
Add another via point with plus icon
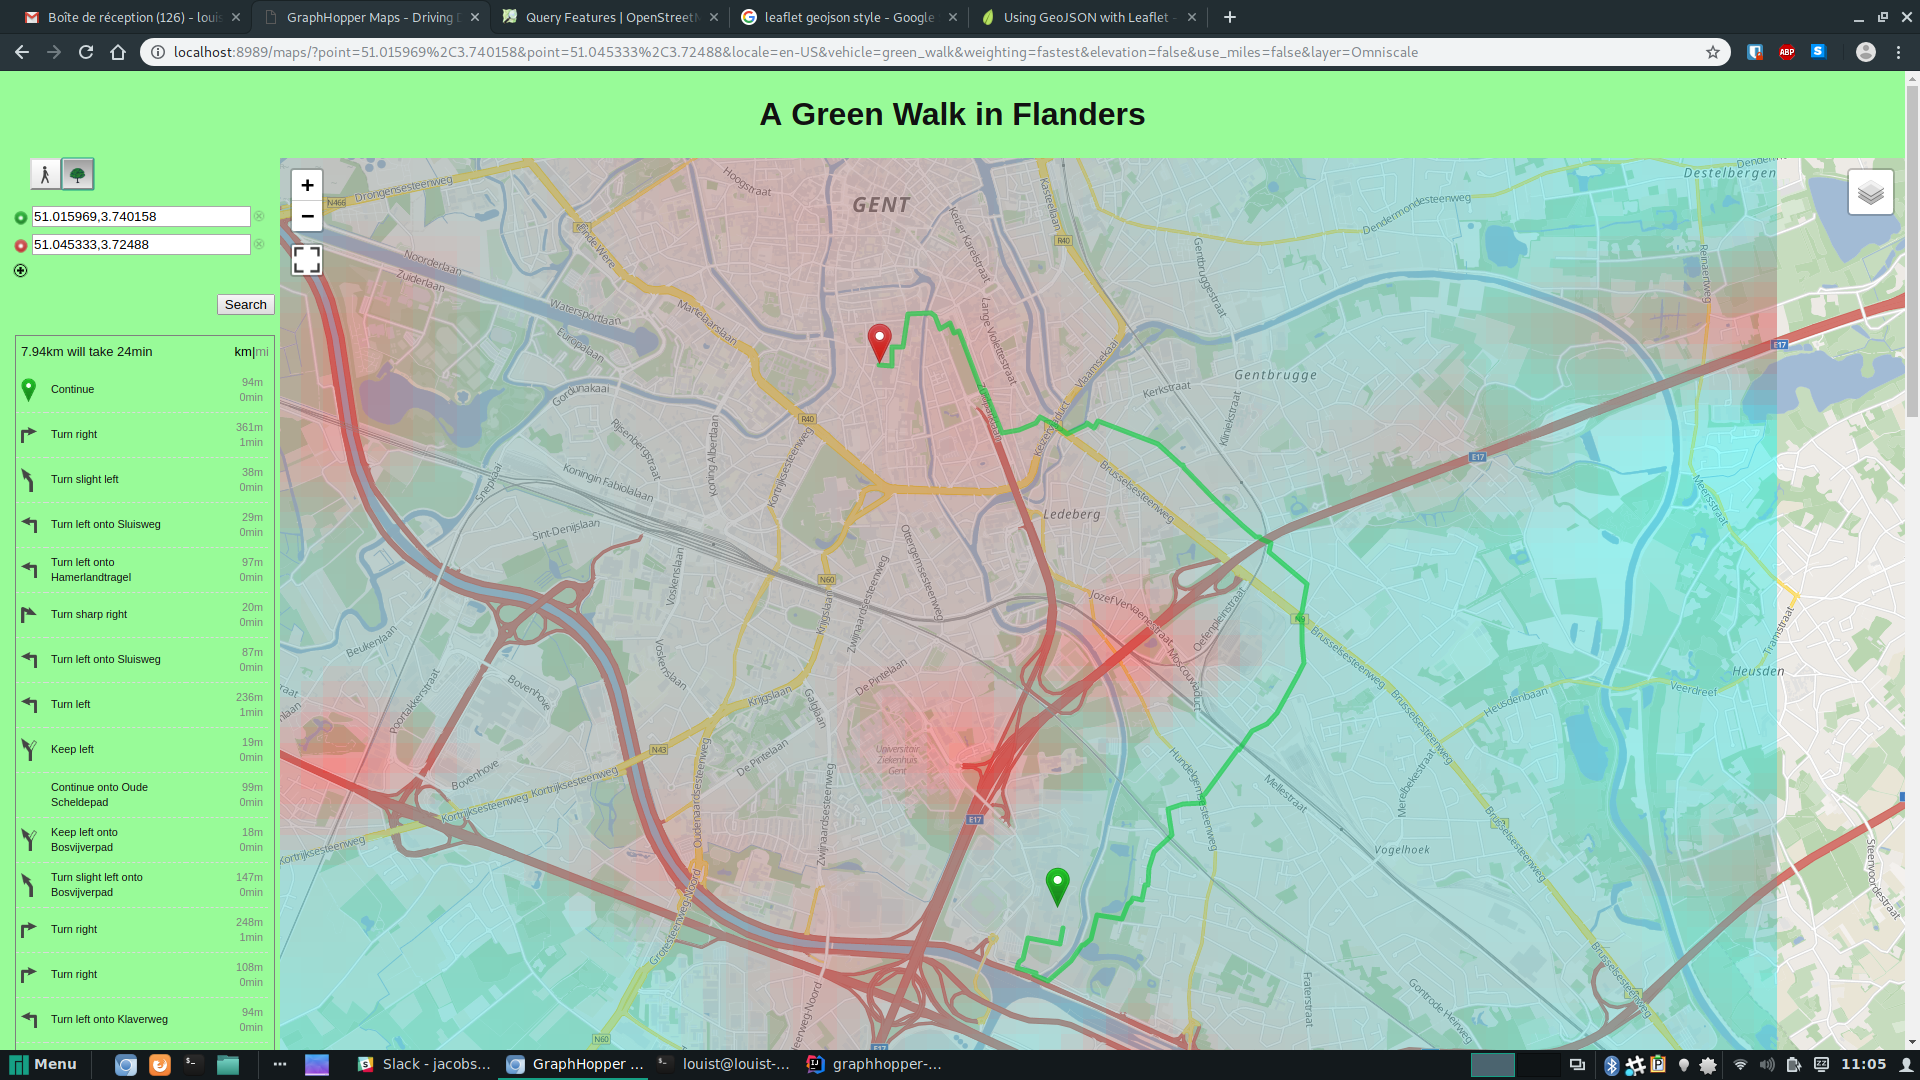tap(20, 271)
